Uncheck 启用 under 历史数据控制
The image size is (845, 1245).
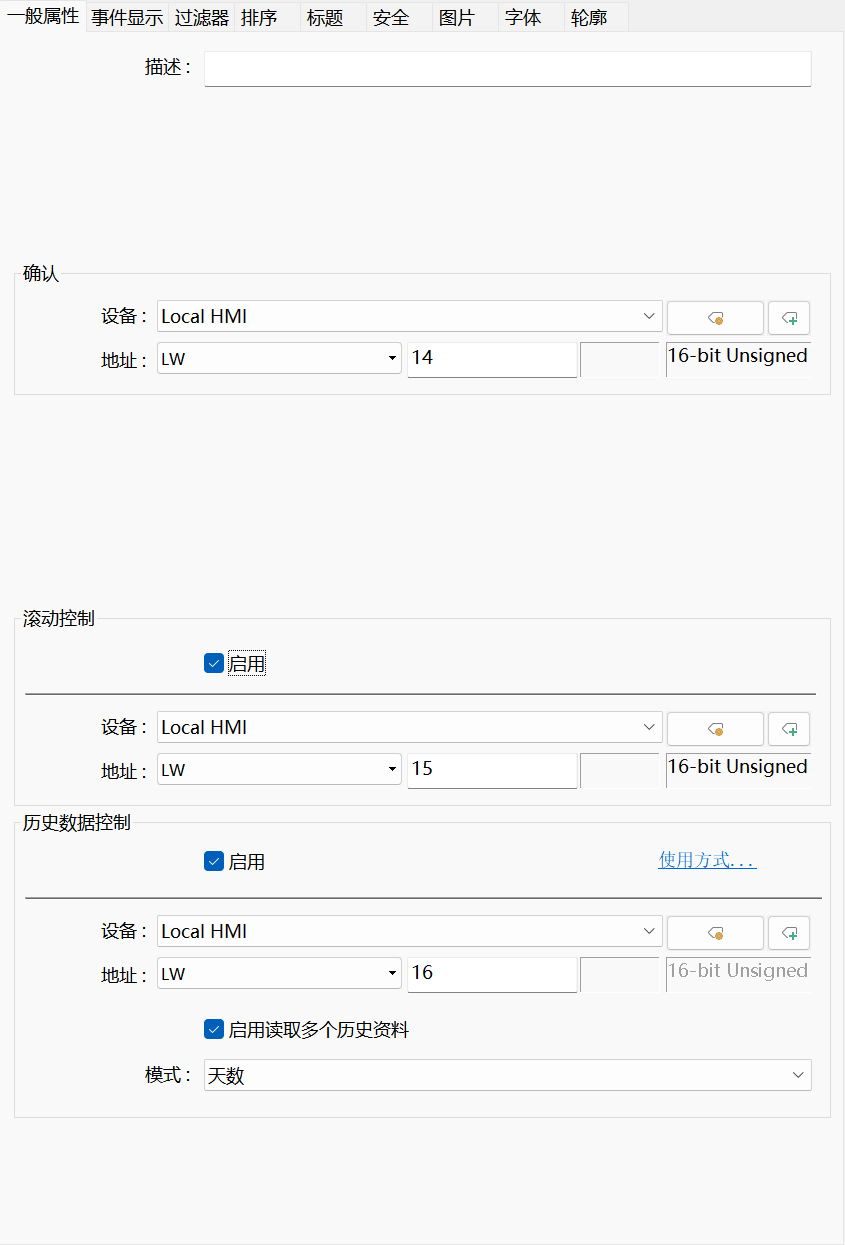click(214, 861)
